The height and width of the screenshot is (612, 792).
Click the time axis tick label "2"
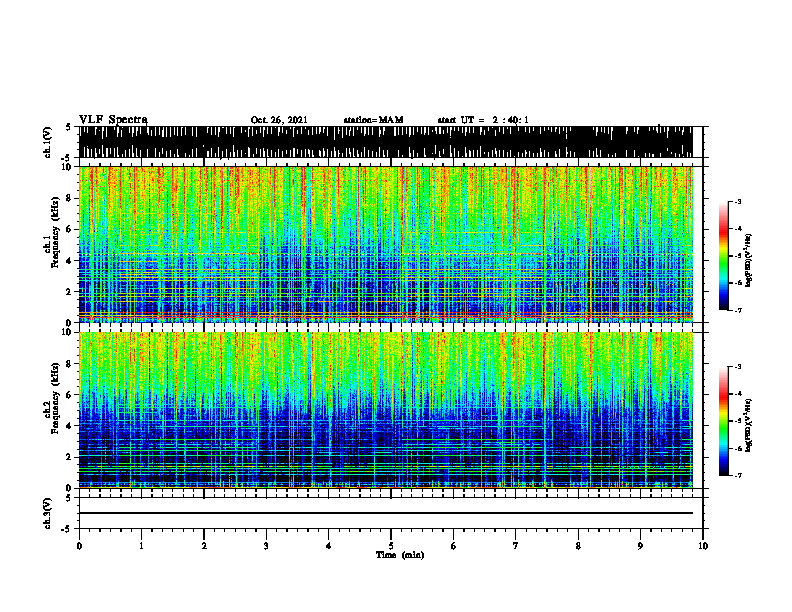pos(204,546)
